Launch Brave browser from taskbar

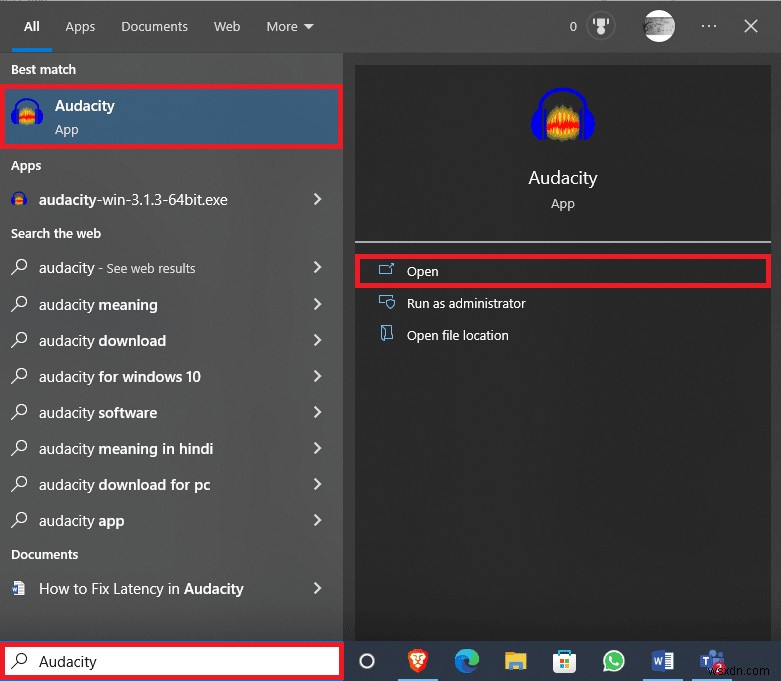(x=417, y=661)
